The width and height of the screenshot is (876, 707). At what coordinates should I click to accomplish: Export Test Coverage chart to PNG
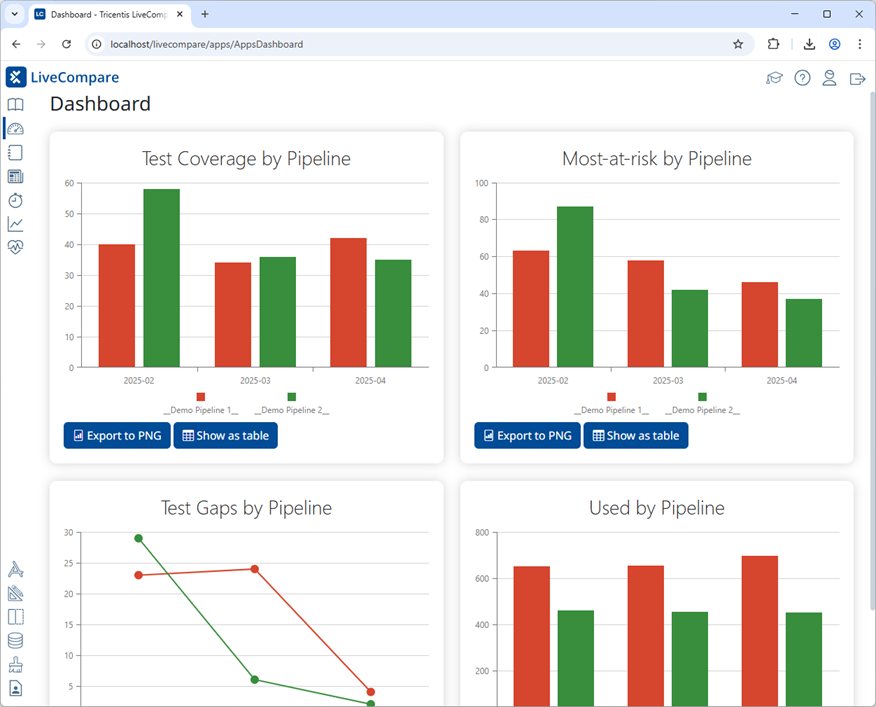[117, 435]
